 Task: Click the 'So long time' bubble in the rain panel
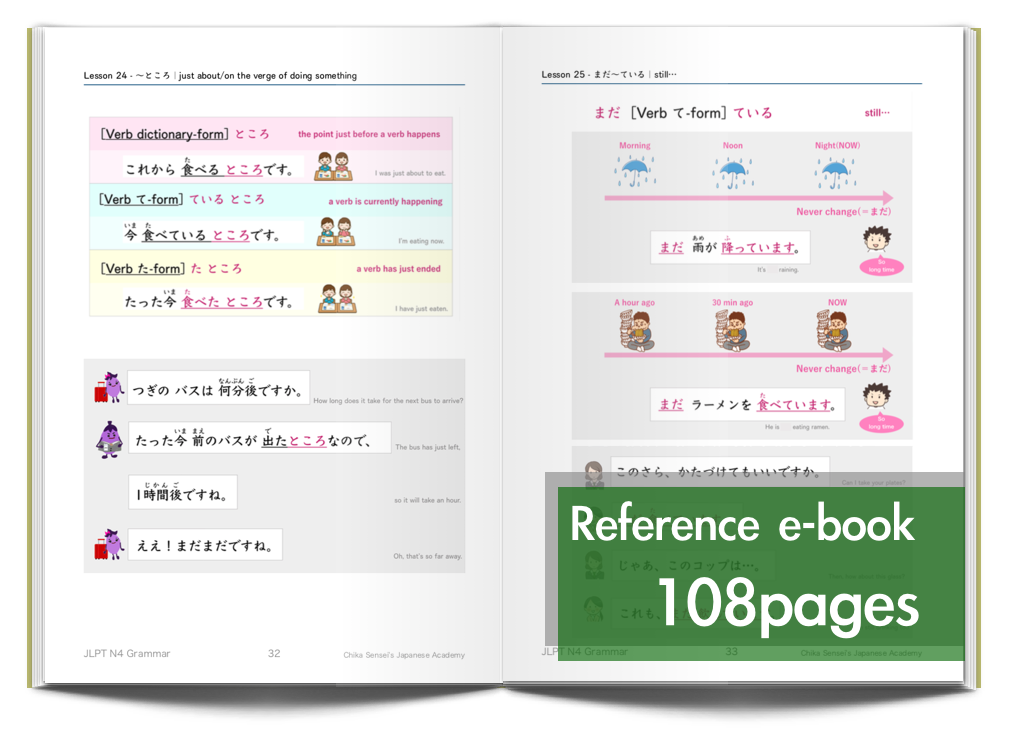tap(881, 266)
